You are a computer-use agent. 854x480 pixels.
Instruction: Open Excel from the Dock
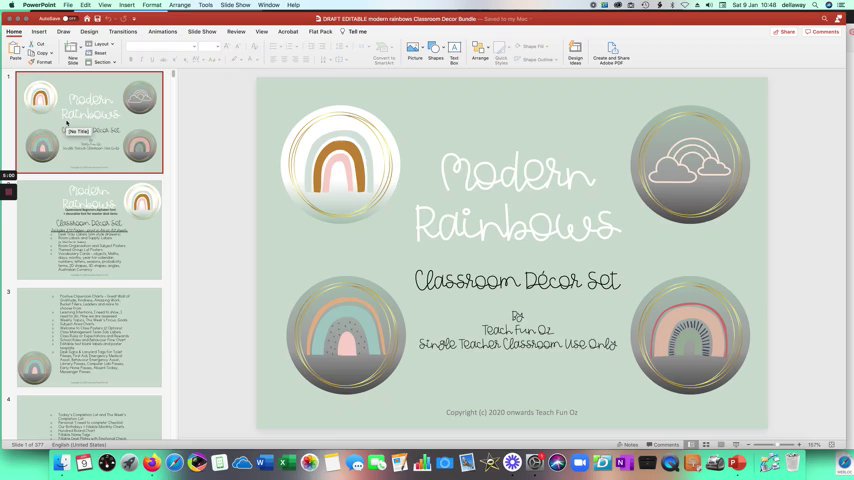tap(286, 463)
